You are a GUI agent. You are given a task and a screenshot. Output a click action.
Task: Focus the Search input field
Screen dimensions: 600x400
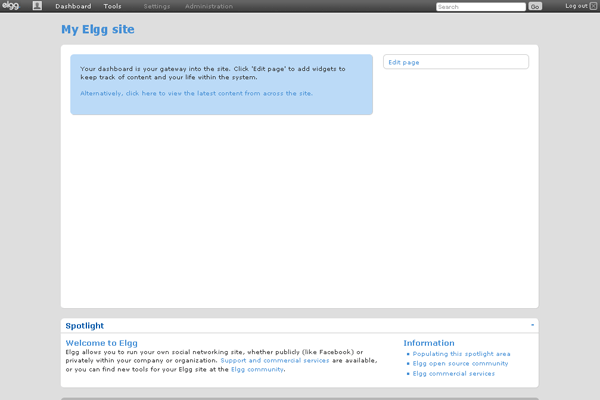pyautogui.click(x=480, y=7)
